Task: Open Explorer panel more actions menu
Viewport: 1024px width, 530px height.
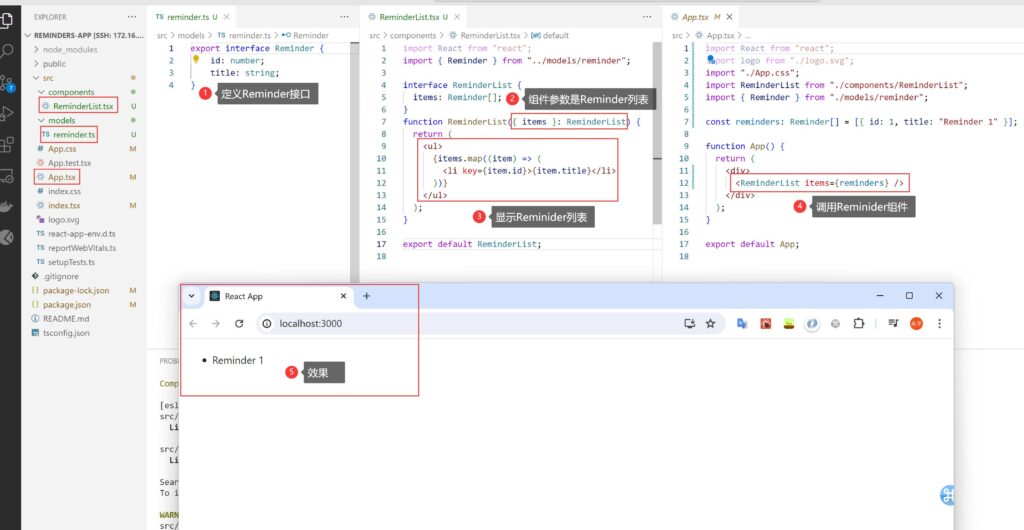Action: click(x=133, y=16)
